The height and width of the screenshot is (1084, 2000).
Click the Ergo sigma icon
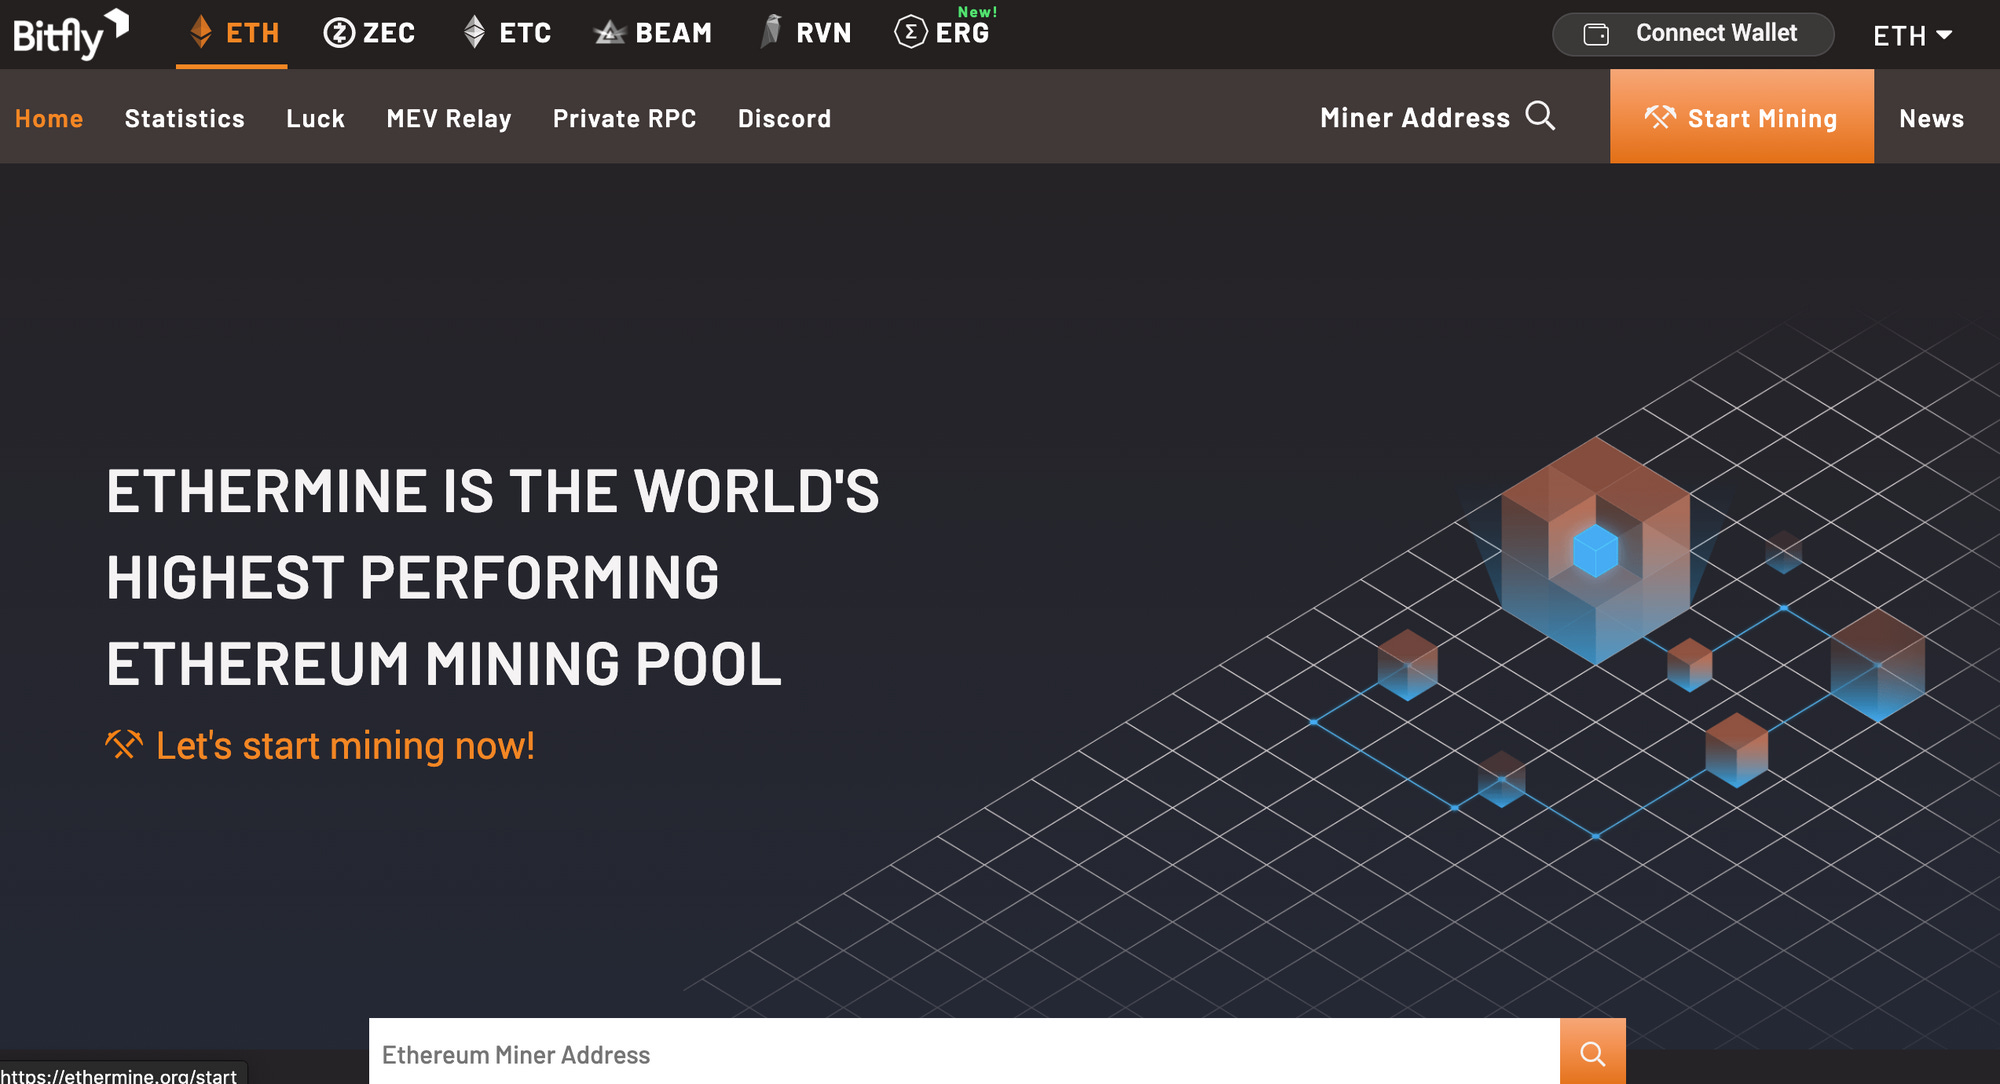[910, 32]
